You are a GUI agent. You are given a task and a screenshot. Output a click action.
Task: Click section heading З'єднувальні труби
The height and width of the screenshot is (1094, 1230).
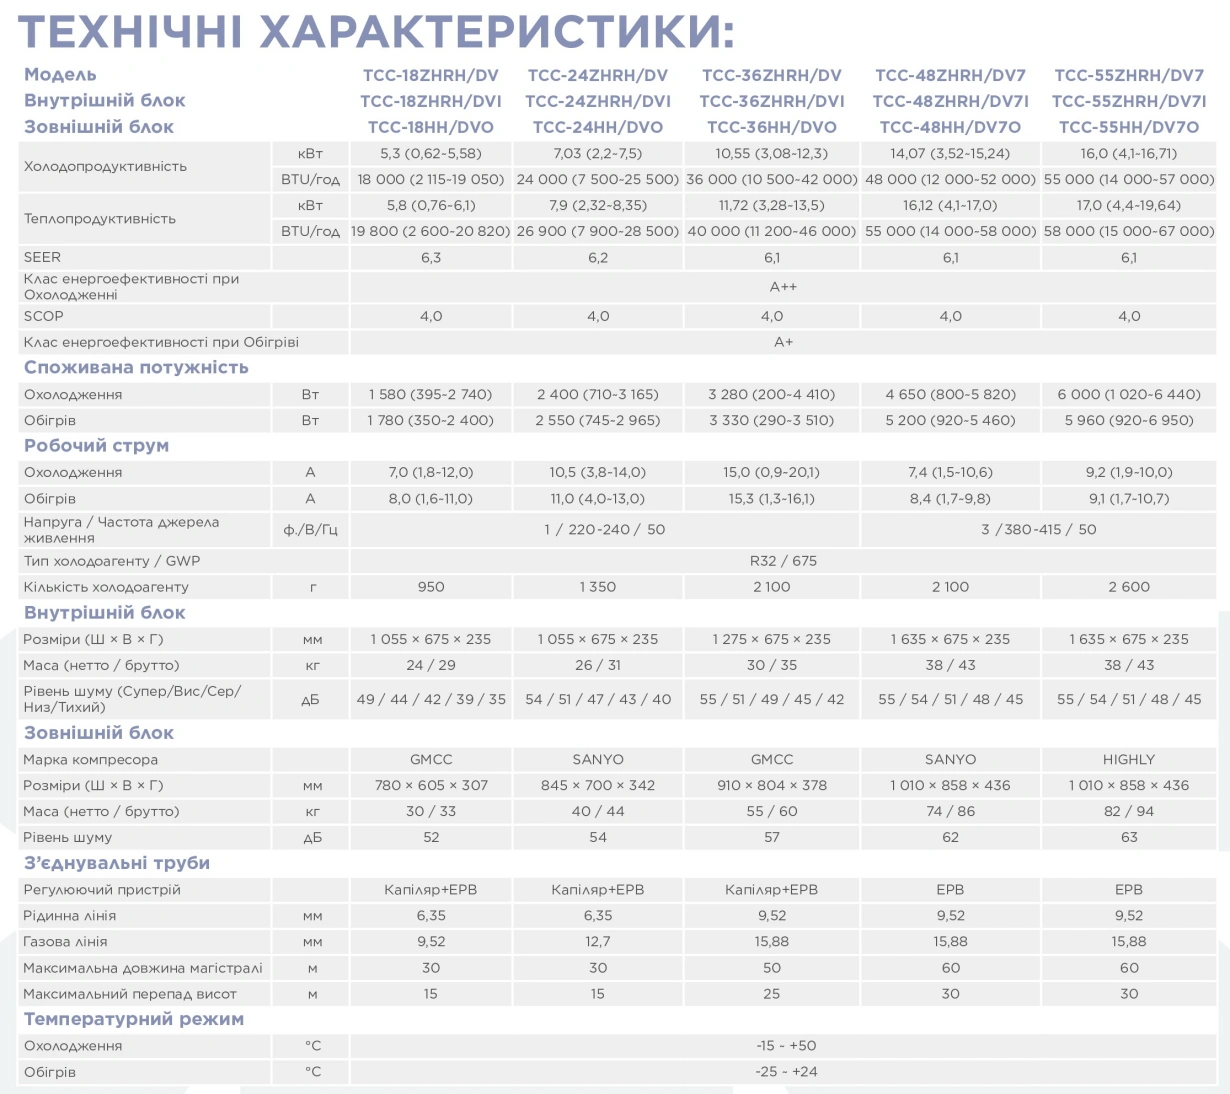pos(117,863)
